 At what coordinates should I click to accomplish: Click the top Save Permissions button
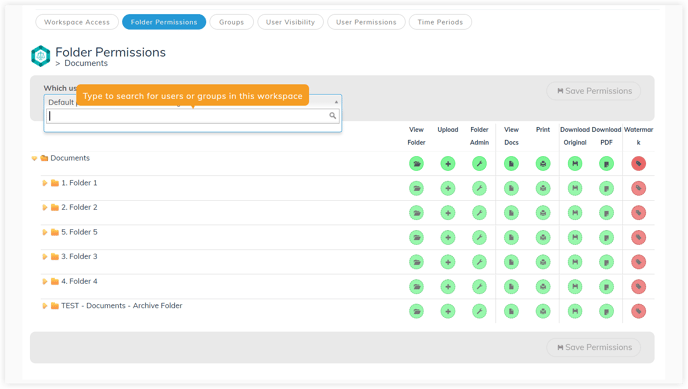[x=594, y=91]
